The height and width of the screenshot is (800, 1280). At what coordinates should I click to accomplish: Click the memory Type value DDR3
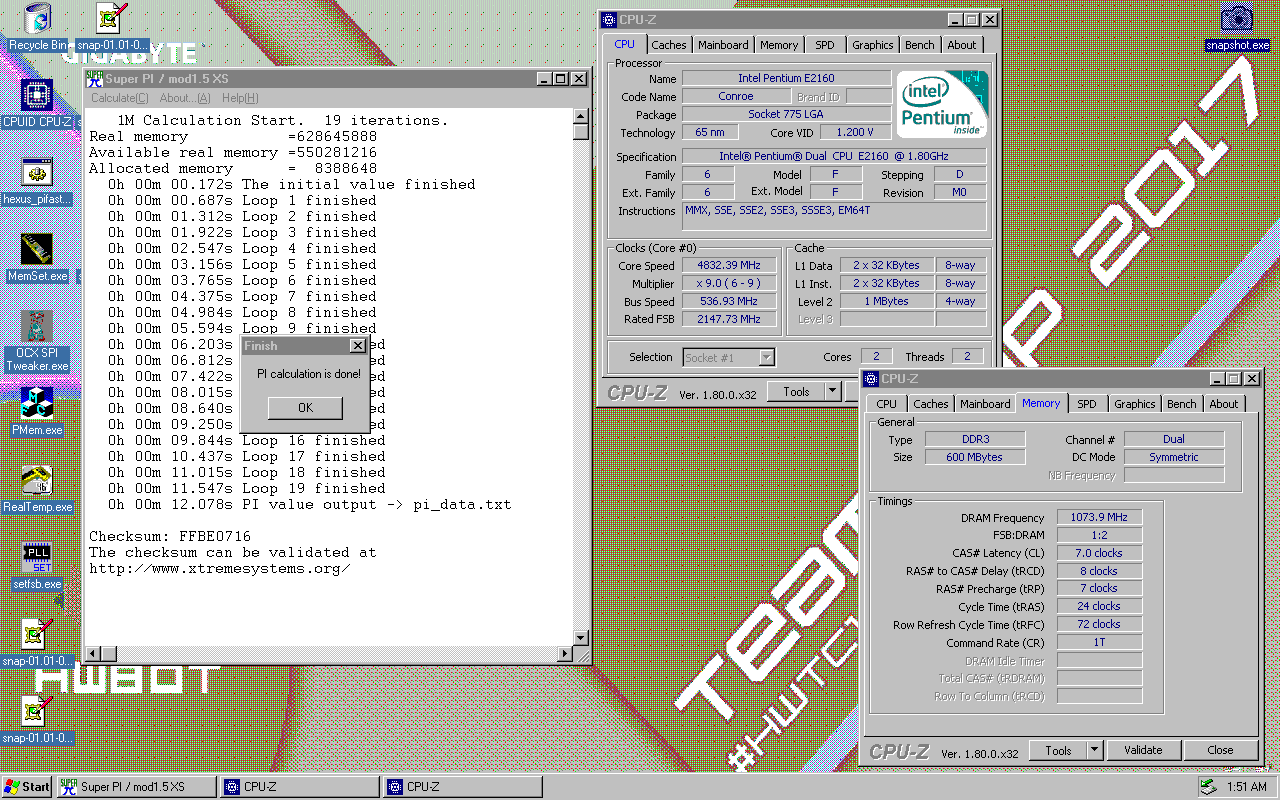975,440
